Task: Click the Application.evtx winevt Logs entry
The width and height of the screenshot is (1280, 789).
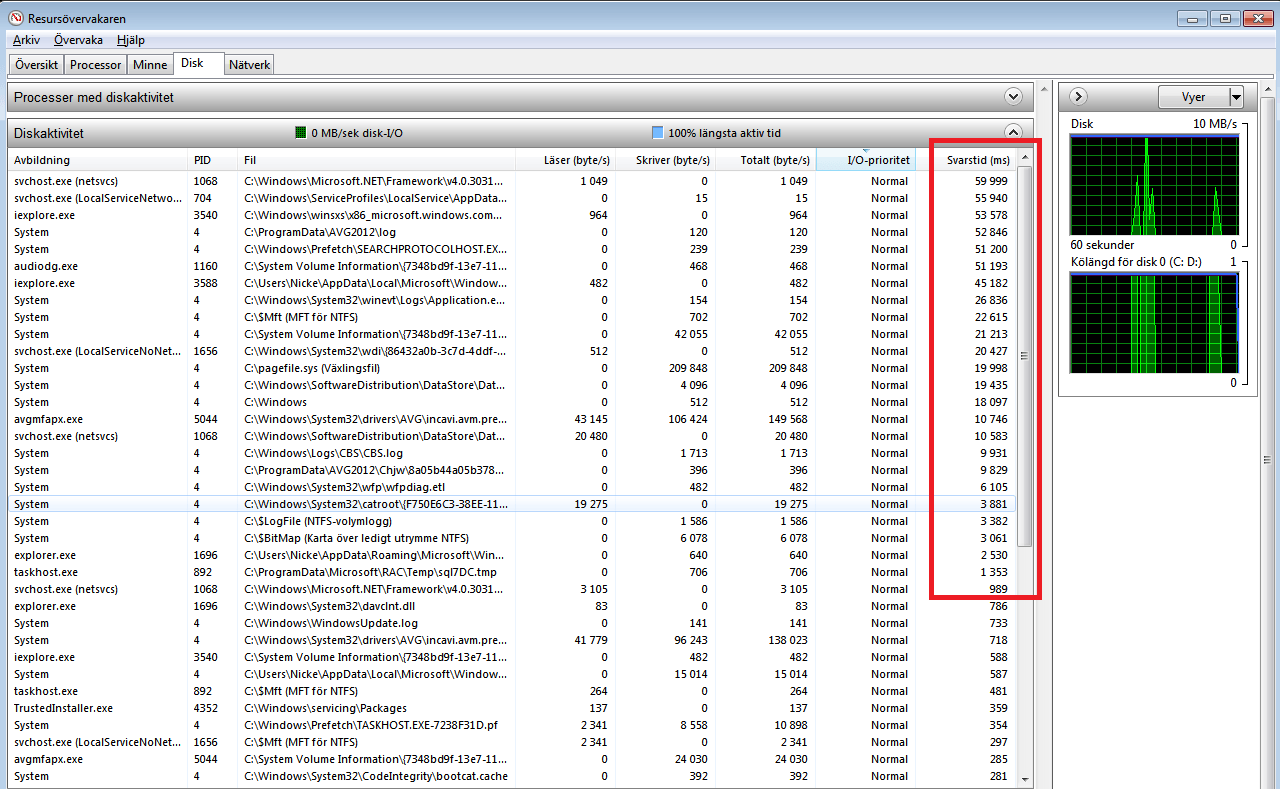Action: click(x=374, y=300)
